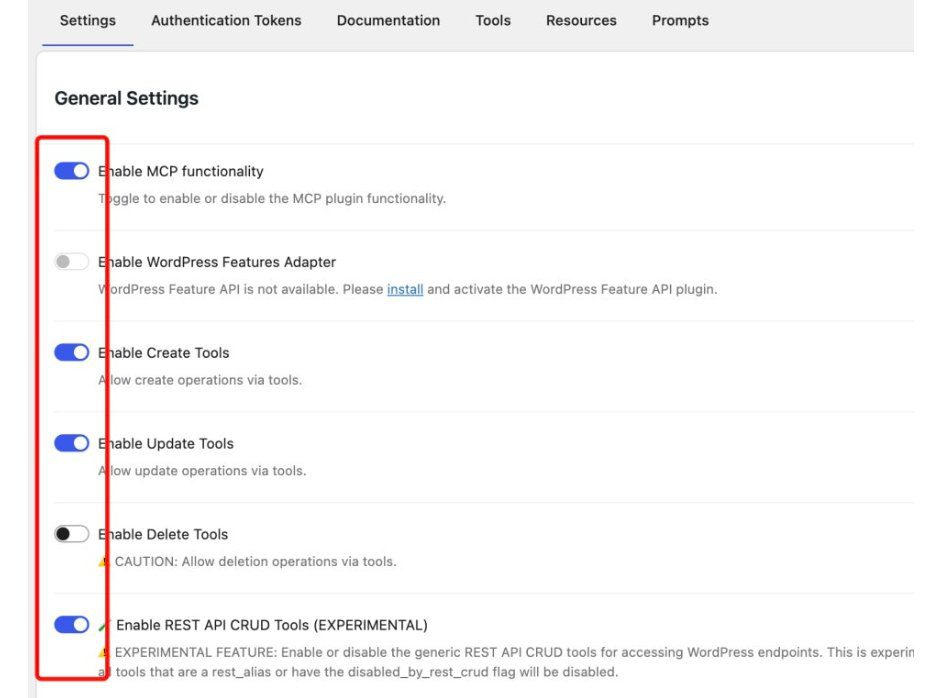Disable the Enable MCP functionality switch
Screen dimensions: 940x698
pyautogui.click(x=71, y=171)
